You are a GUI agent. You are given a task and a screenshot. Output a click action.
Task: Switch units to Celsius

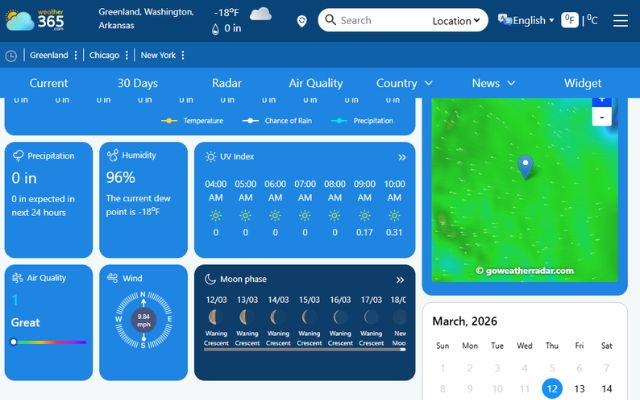(x=592, y=20)
